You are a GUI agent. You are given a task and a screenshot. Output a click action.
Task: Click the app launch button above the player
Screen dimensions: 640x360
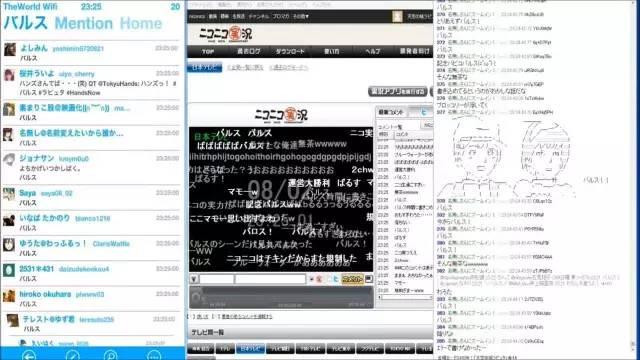(398, 91)
